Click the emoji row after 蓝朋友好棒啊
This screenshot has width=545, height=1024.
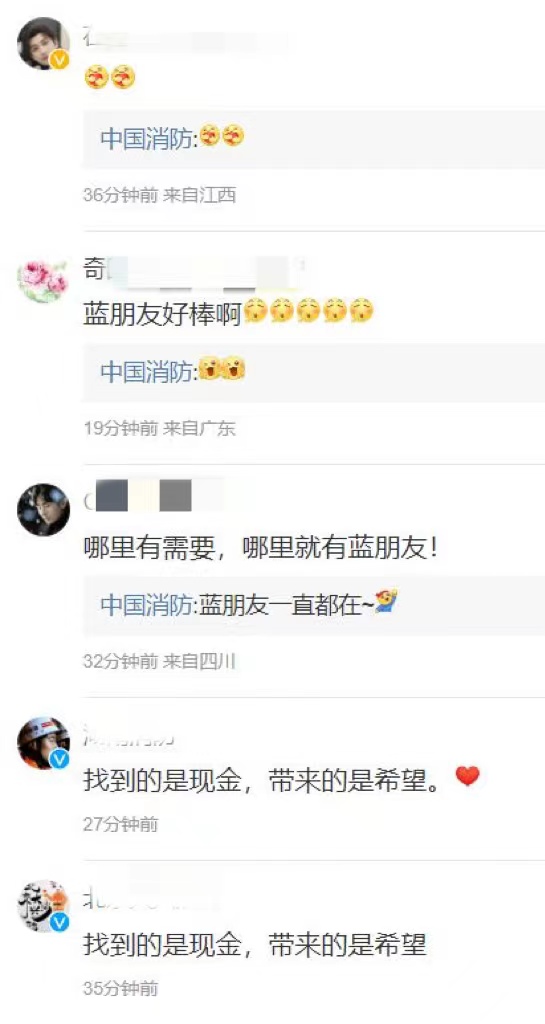coord(309,313)
